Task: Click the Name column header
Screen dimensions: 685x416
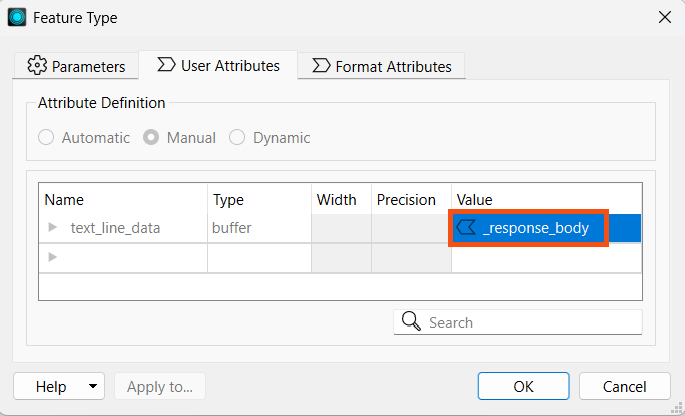Action: coord(123,199)
